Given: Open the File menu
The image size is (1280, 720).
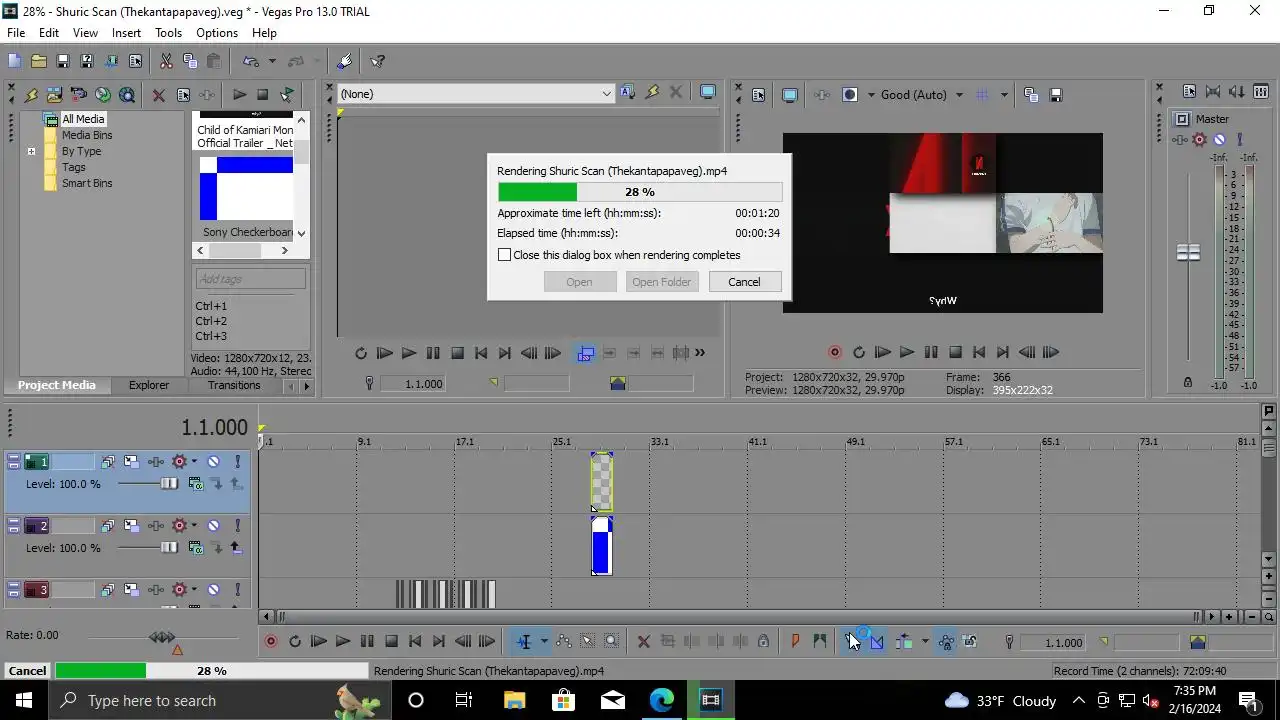Looking at the screenshot, I should 16,33.
